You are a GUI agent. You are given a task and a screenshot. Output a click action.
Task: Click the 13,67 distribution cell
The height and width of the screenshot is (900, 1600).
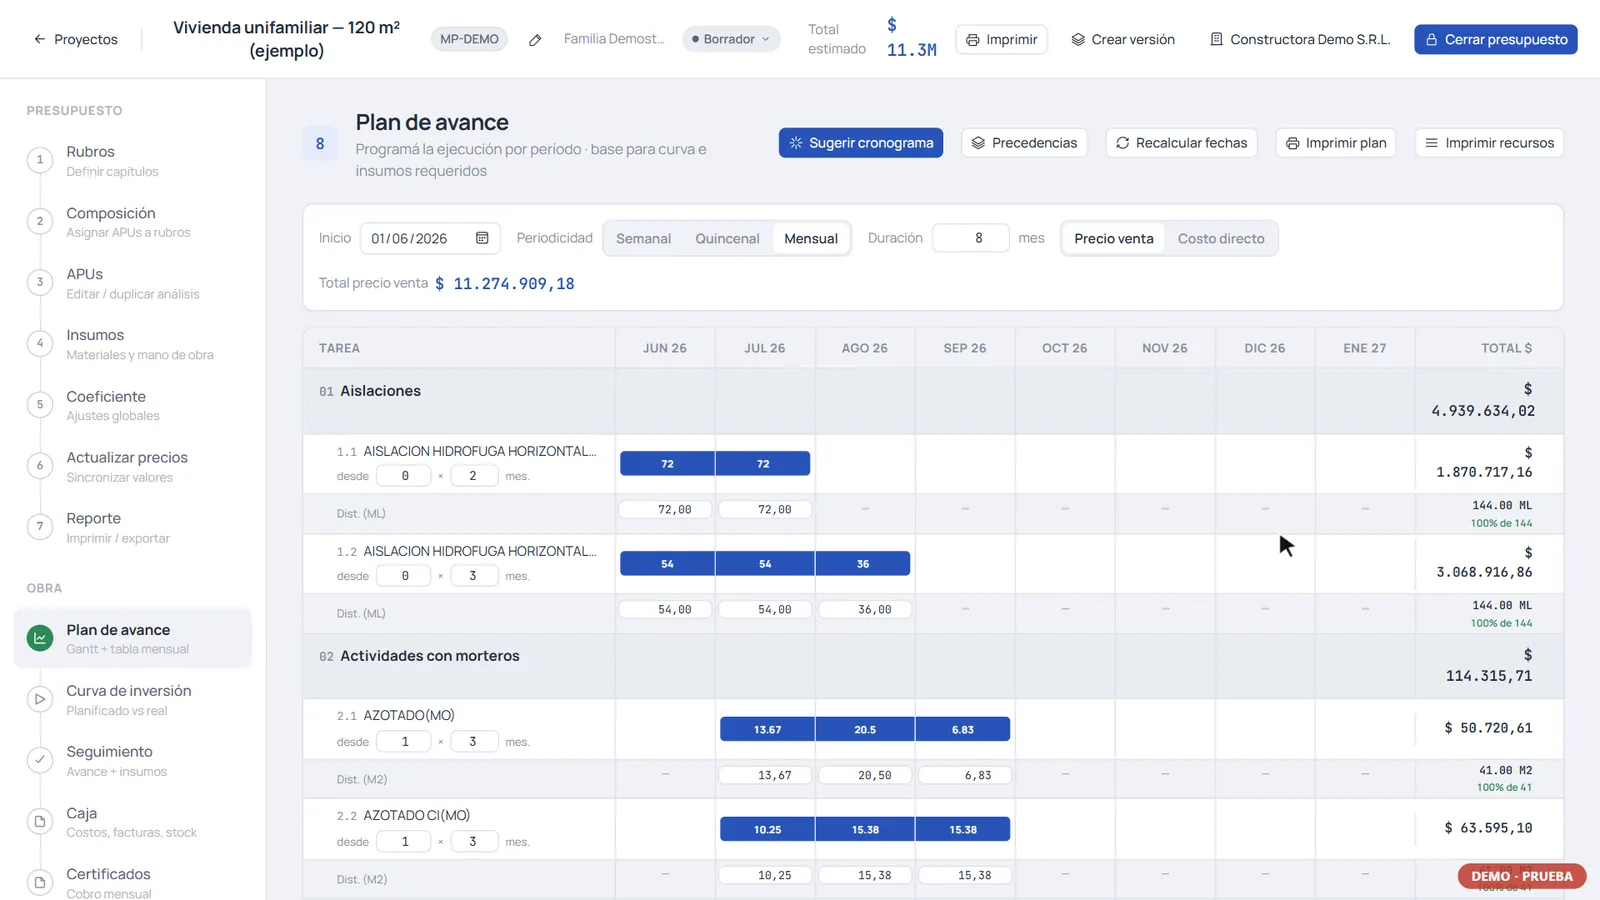click(x=765, y=776)
